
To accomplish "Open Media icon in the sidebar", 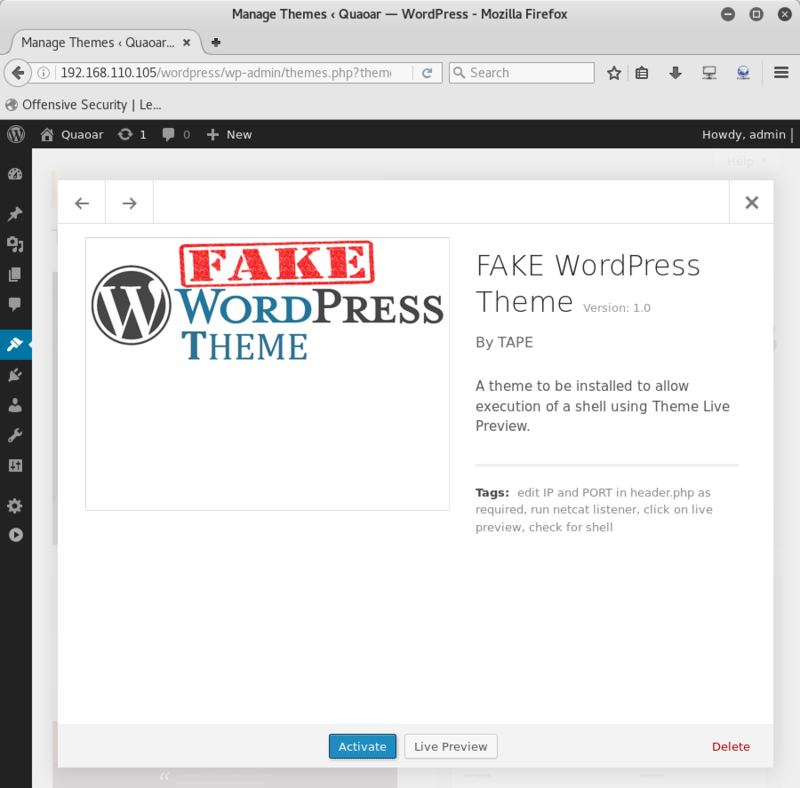I will tap(15, 244).
